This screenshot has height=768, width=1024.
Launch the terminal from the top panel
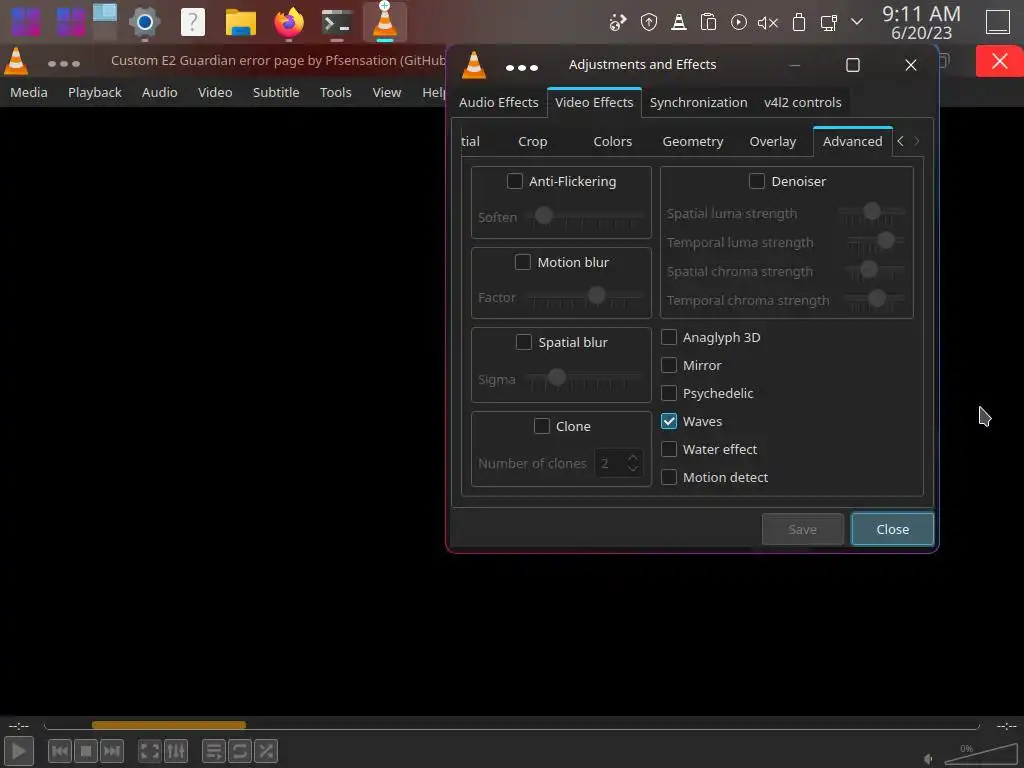coord(337,22)
